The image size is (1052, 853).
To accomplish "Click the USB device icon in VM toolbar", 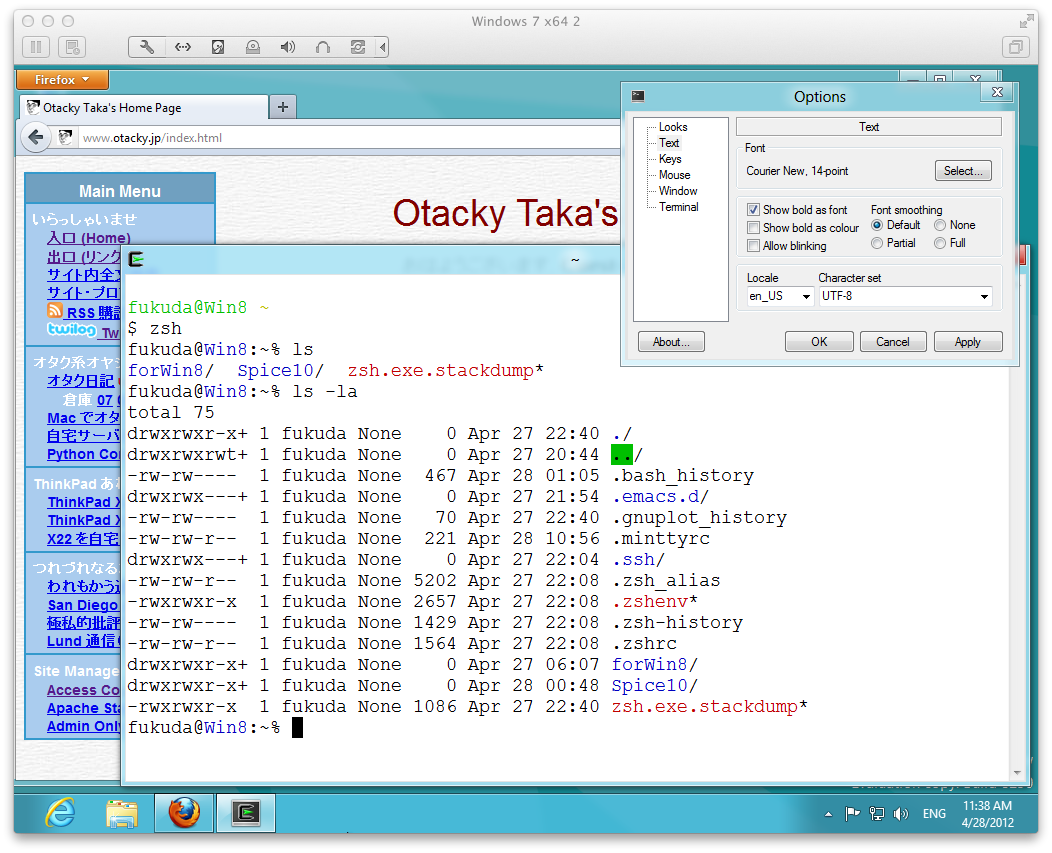I will pyautogui.click(x=323, y=47).
